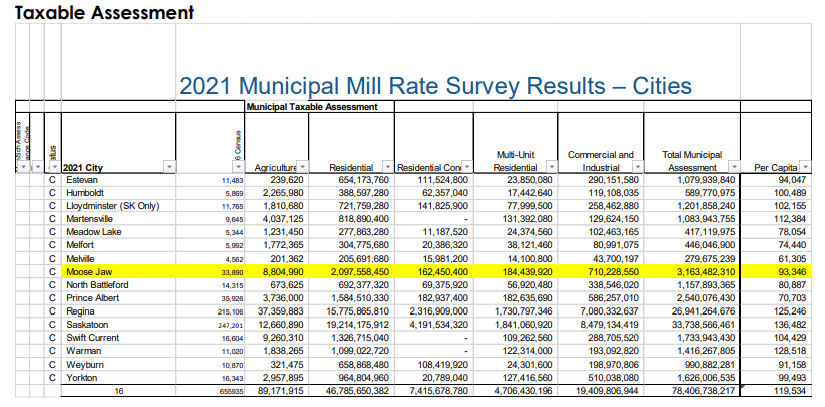Viewport: 825px width, 407px height.
Task: Select the Swift Current city cell
Action: pyautogui.click(x=118, y=338)
